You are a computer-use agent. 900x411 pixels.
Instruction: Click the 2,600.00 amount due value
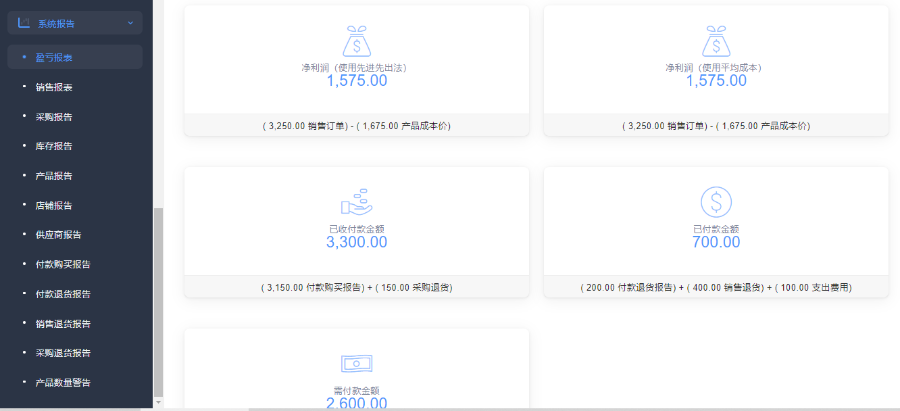click(357, 404)
